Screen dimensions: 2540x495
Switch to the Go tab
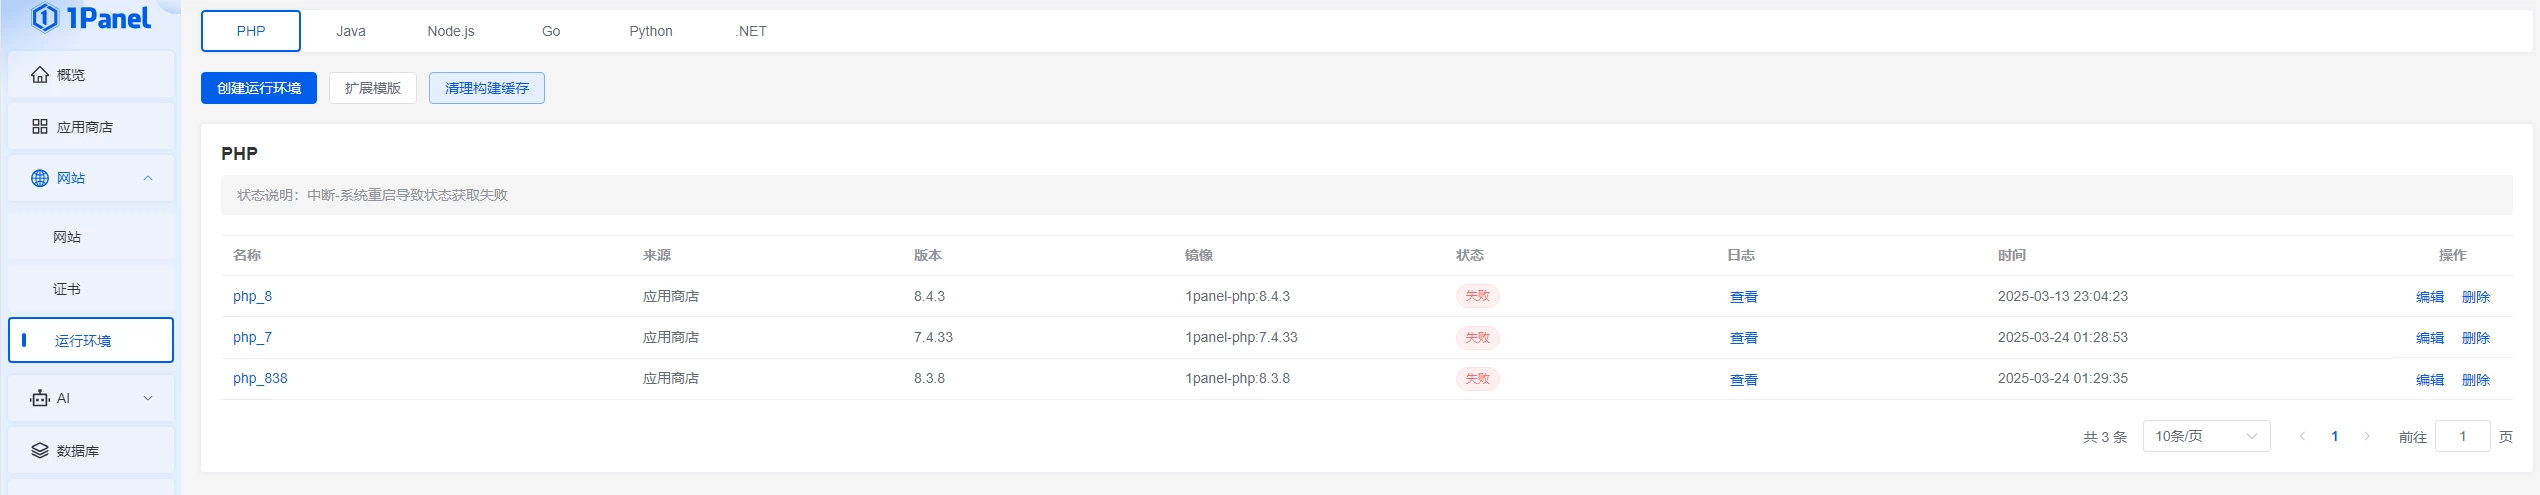point(551,31)
